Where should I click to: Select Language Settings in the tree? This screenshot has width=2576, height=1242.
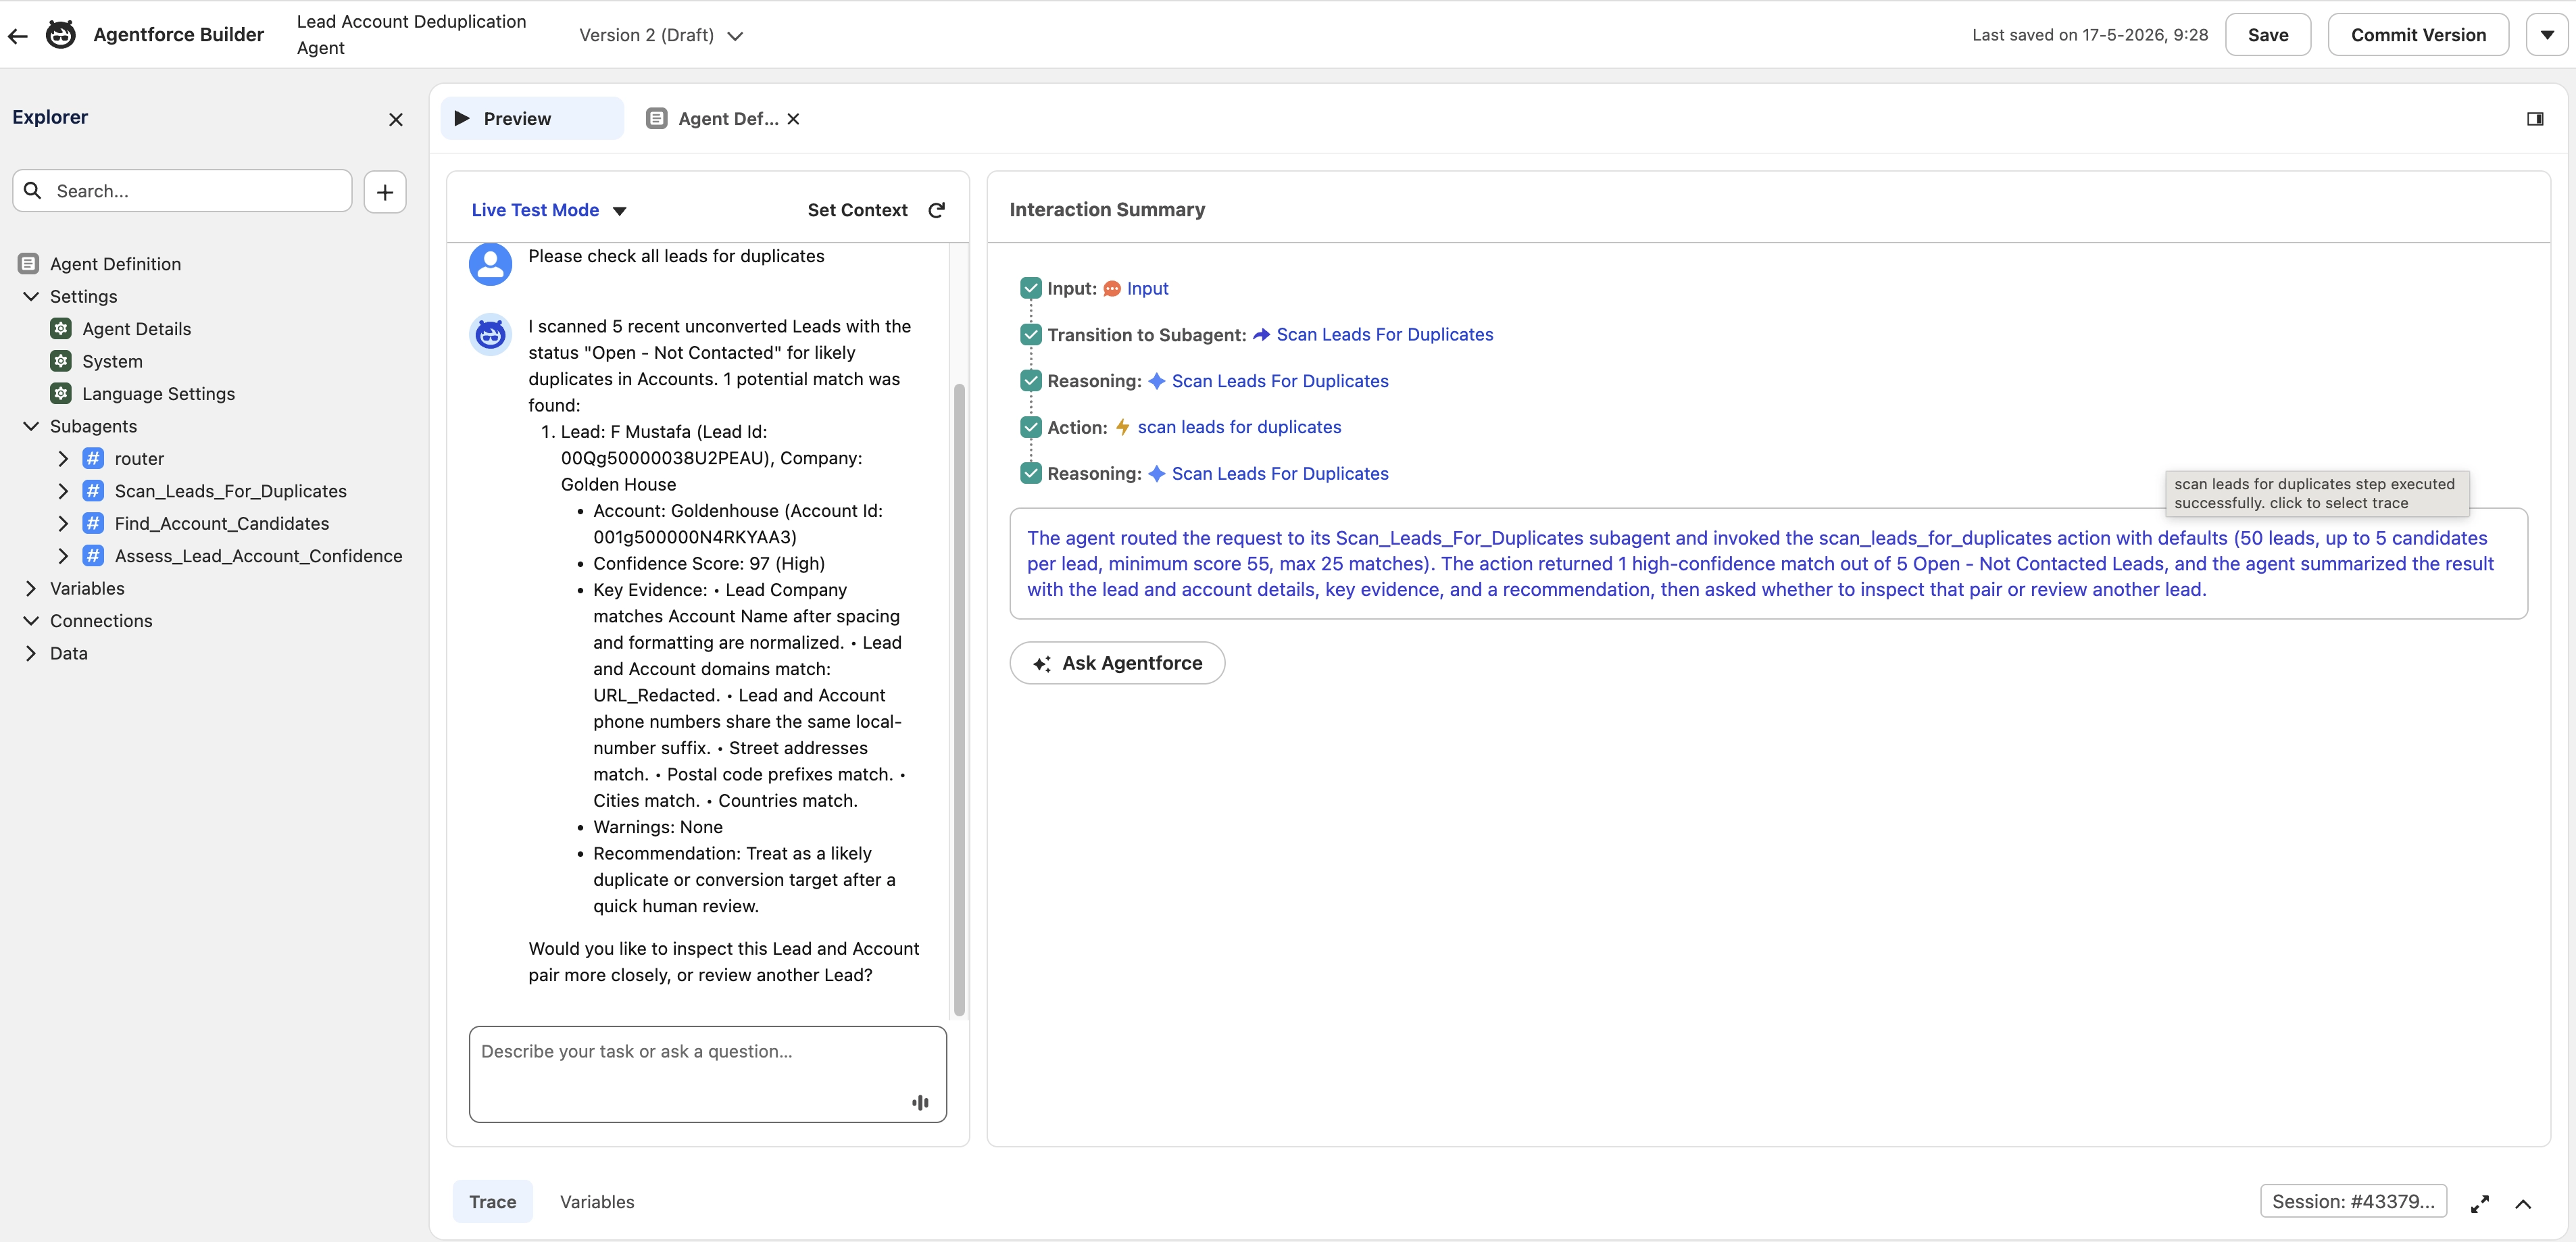[158, 394]
